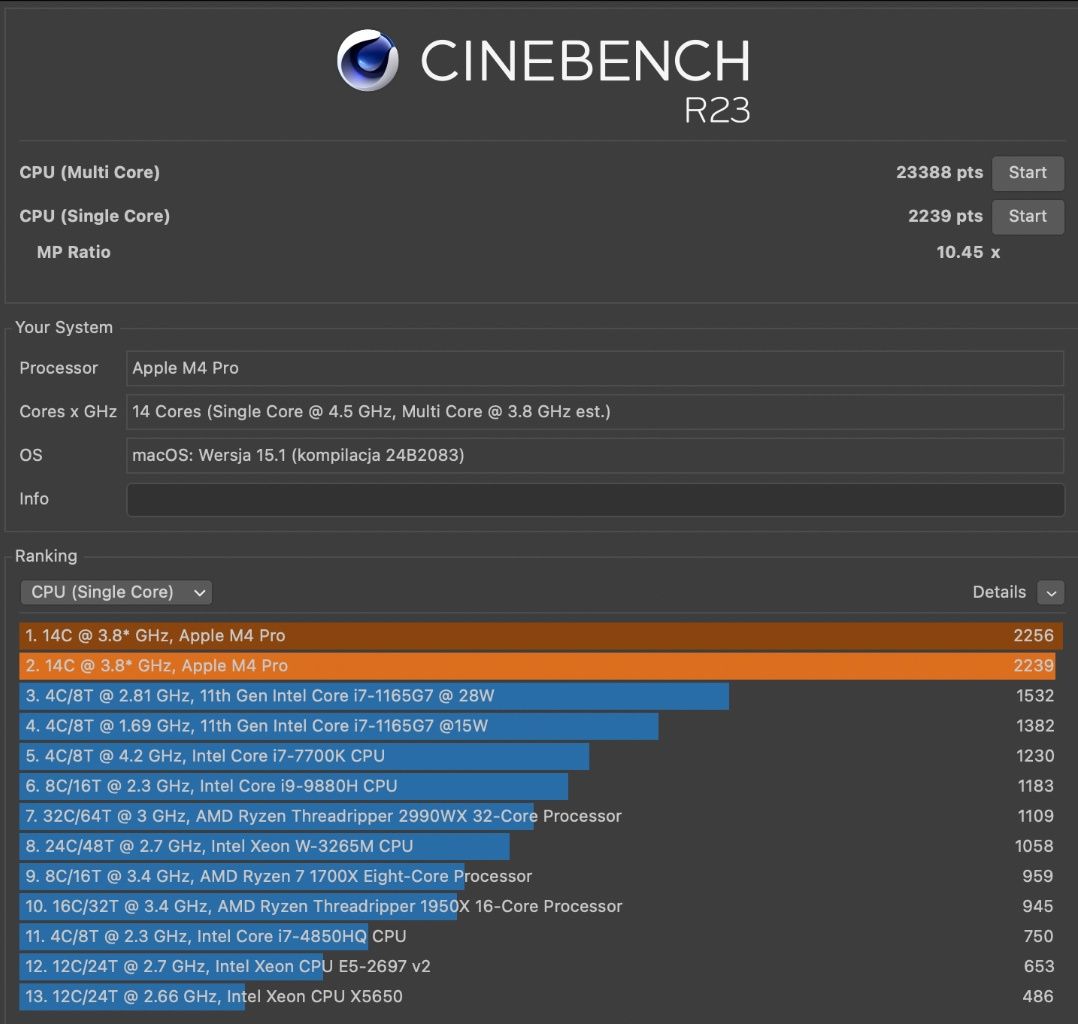
Task: Select the Threadripper 1950X row
Action: click(540, 906)
